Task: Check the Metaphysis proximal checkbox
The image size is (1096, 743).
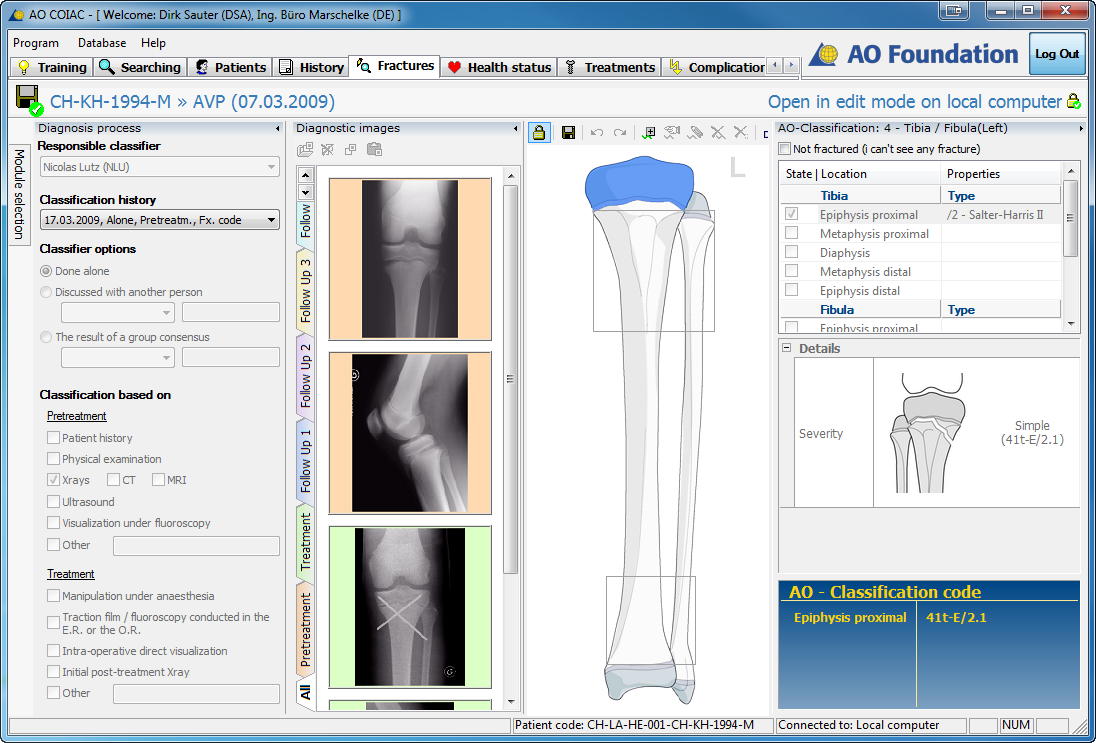Action: (x=791, y=233)
